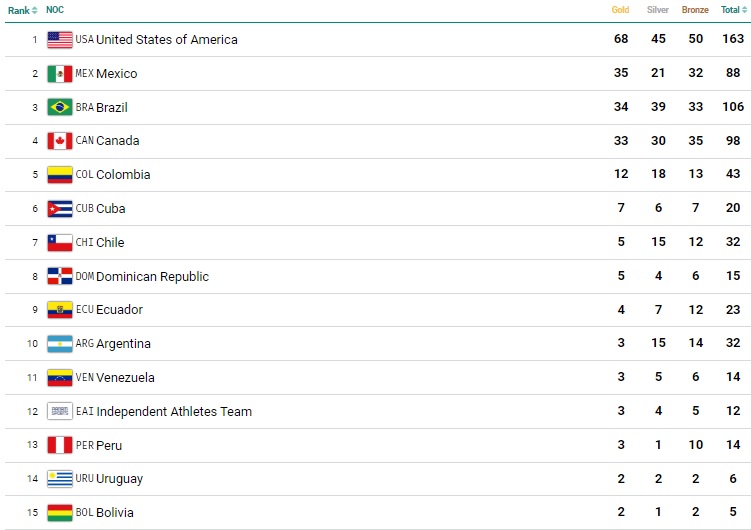Sort table by Rank column arrows
Image resolution: width=751 pixels, height=530 pixels.
coord(35,10)
